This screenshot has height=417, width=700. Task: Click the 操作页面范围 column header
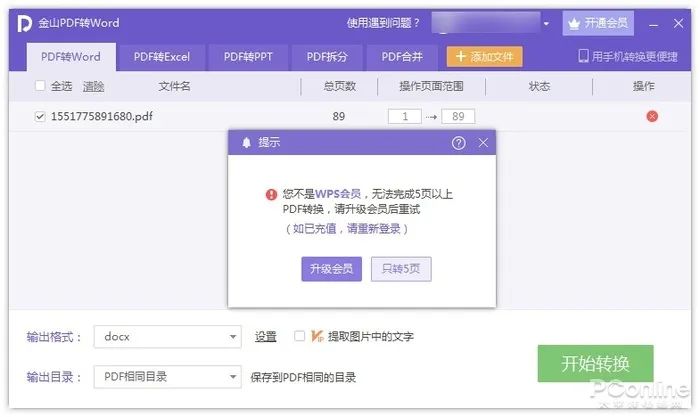coord(431,86)
